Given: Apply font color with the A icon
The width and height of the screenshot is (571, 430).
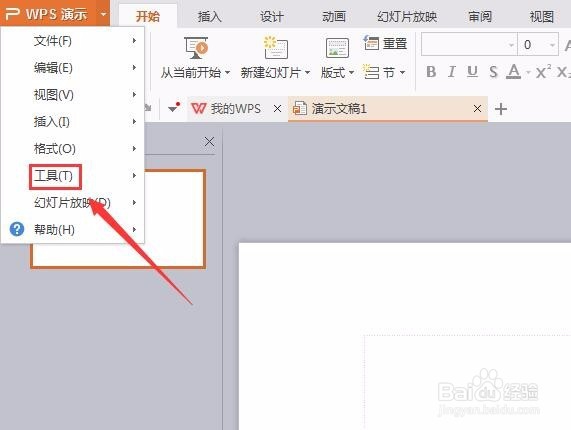Looking at the screenshot, I should click(x=513, y=72).
